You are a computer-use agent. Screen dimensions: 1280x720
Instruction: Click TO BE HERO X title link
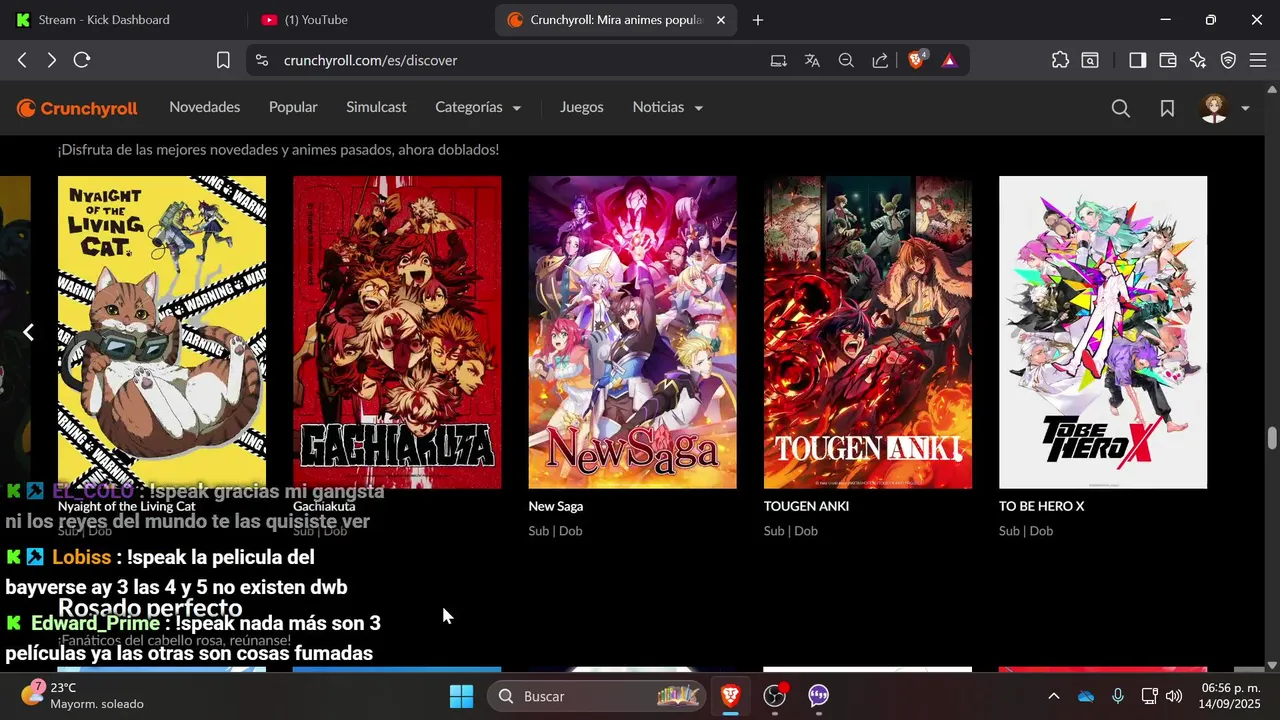pyautogui.click(x=1042, y=506)
